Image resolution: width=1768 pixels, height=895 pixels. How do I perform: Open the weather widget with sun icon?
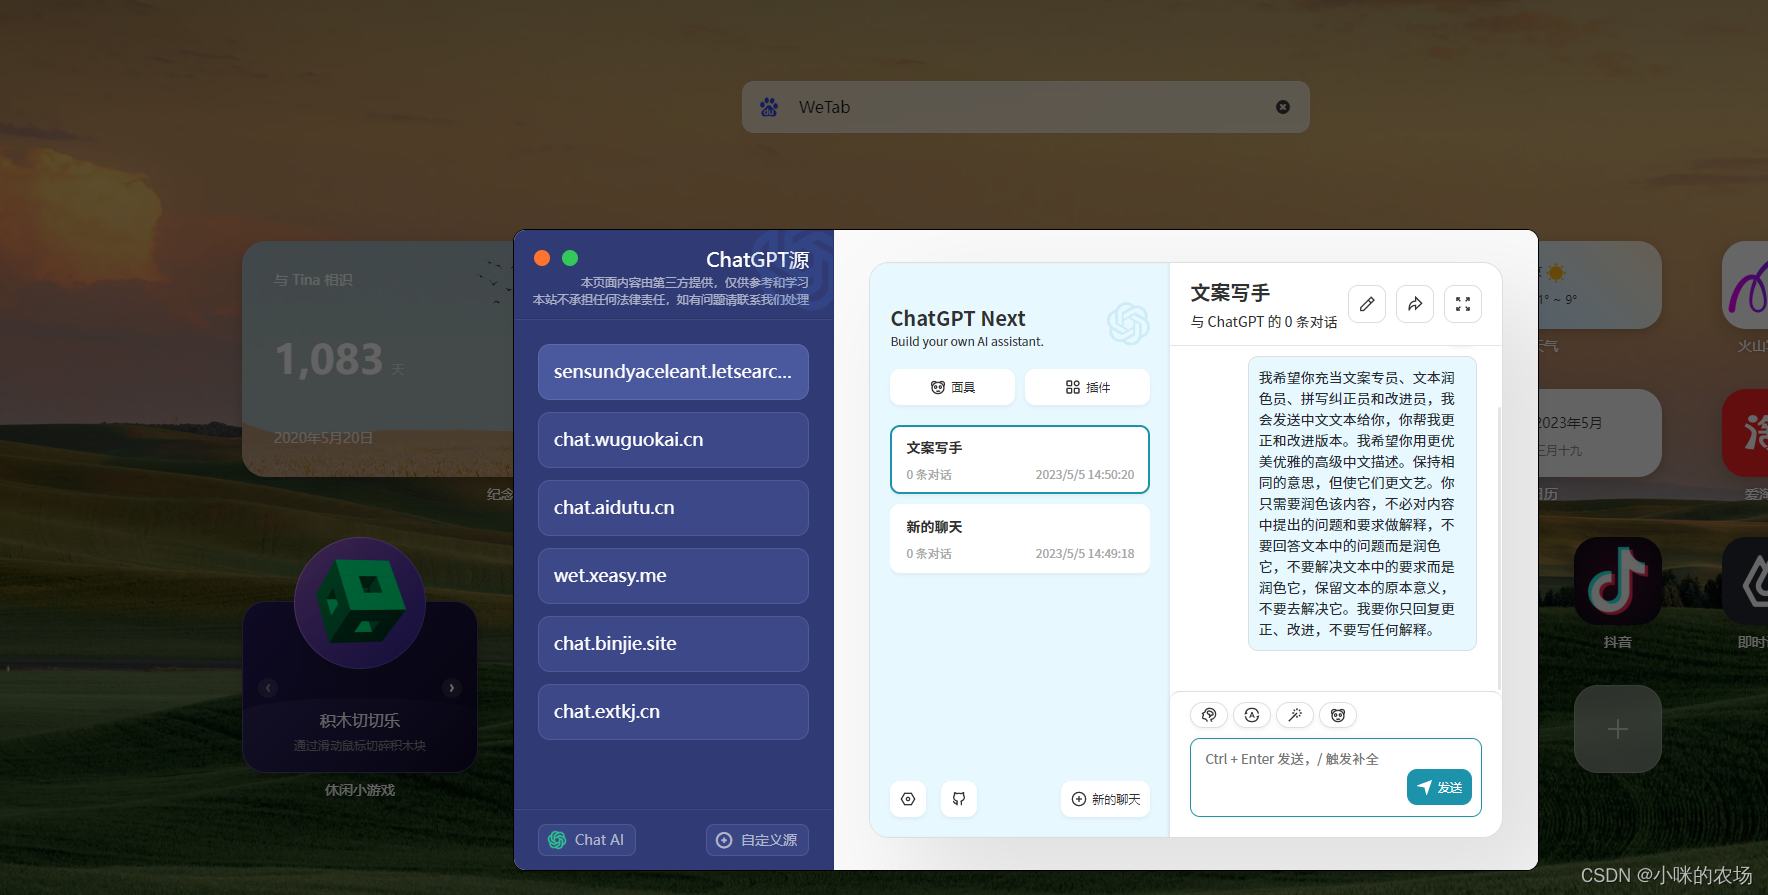coord(1600,285)
